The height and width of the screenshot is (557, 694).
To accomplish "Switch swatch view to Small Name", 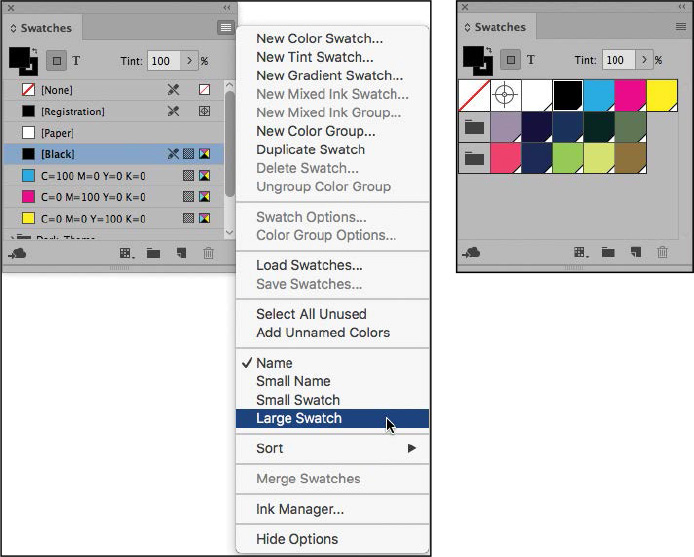I will [x=293, y=381].
